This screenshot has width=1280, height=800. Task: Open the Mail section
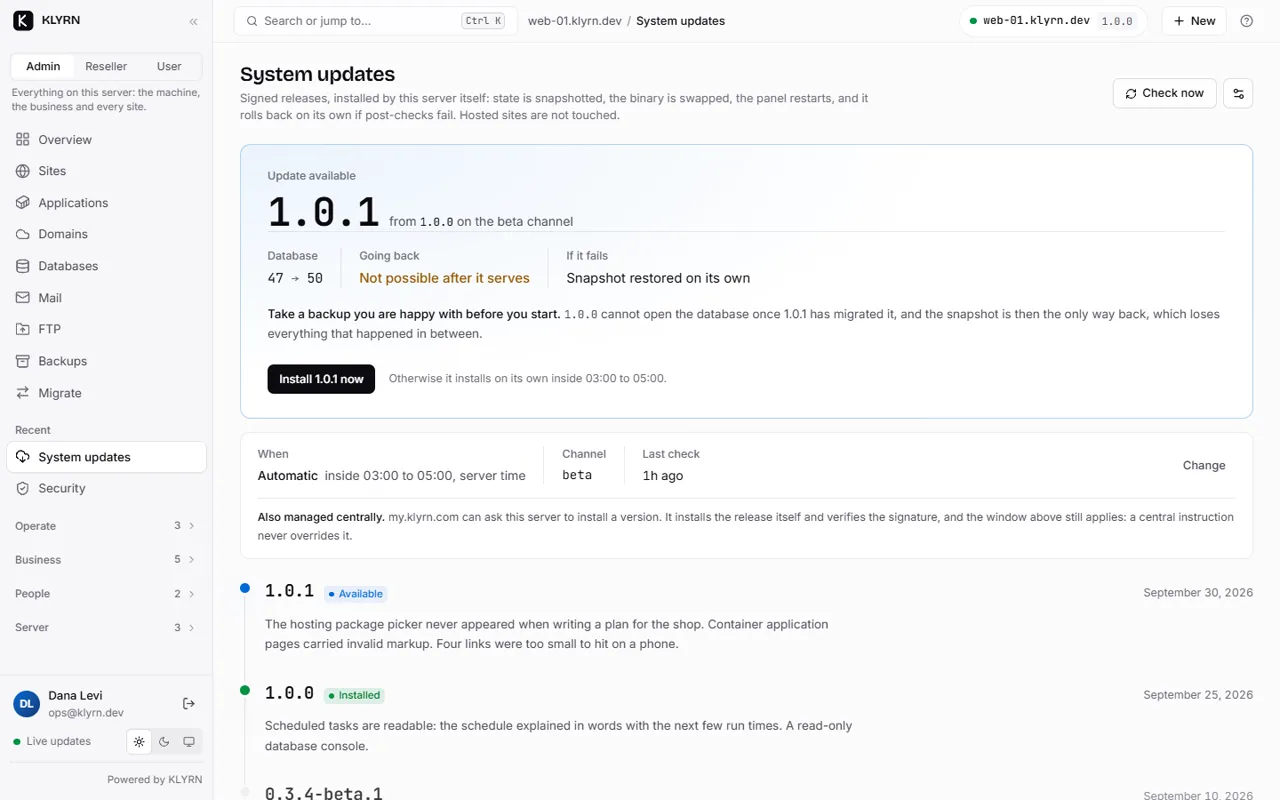[106, 298]
